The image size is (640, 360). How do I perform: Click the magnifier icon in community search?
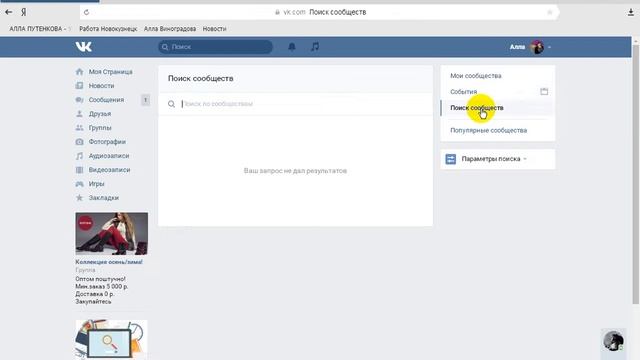[x=171, y=104]
